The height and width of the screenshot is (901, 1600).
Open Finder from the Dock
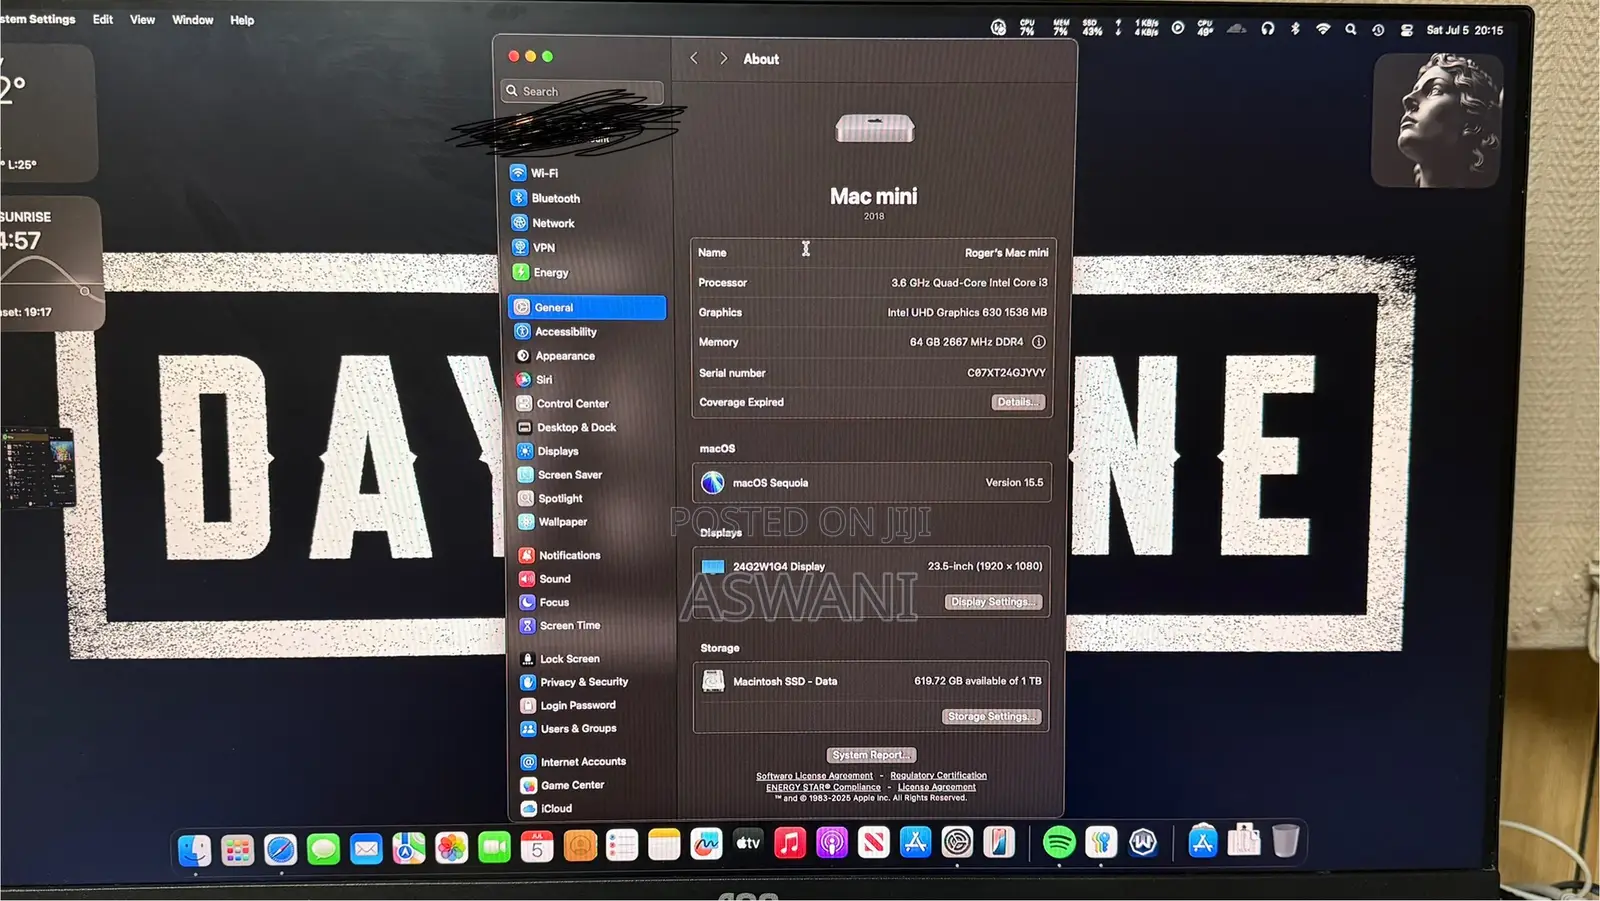[195, 849]
